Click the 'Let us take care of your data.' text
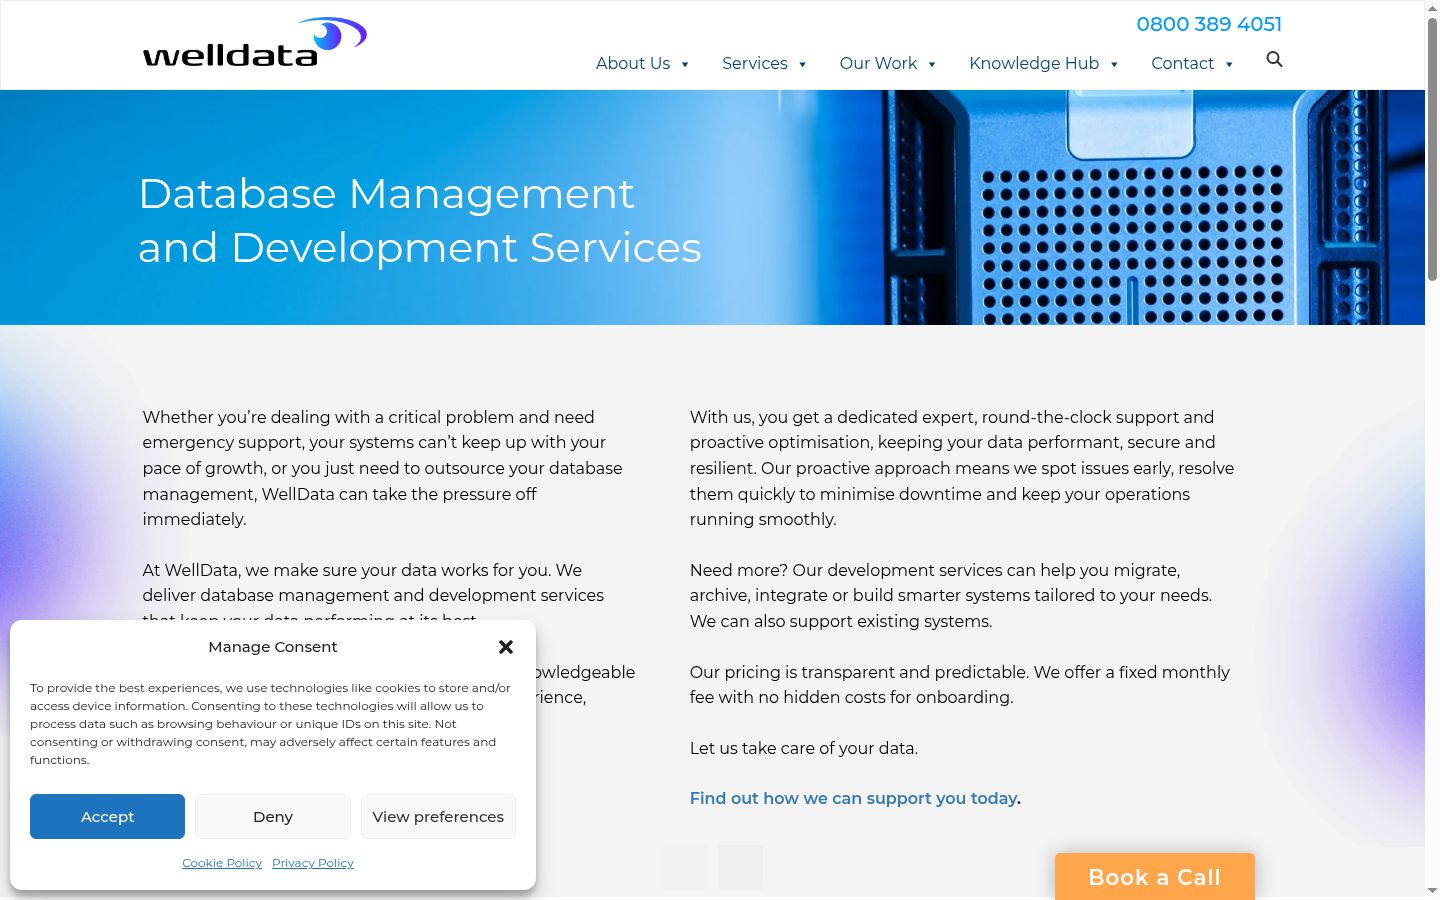Image resolution: width=1440 pixels, height=900 pixels. [x=804, y=748]
